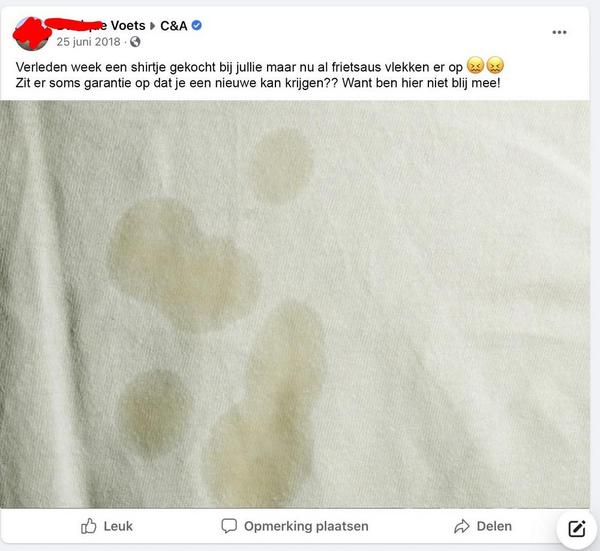Like the post with the Leuk label
Viewport: 600px width, 551px height.
click(x=118, y=526)
